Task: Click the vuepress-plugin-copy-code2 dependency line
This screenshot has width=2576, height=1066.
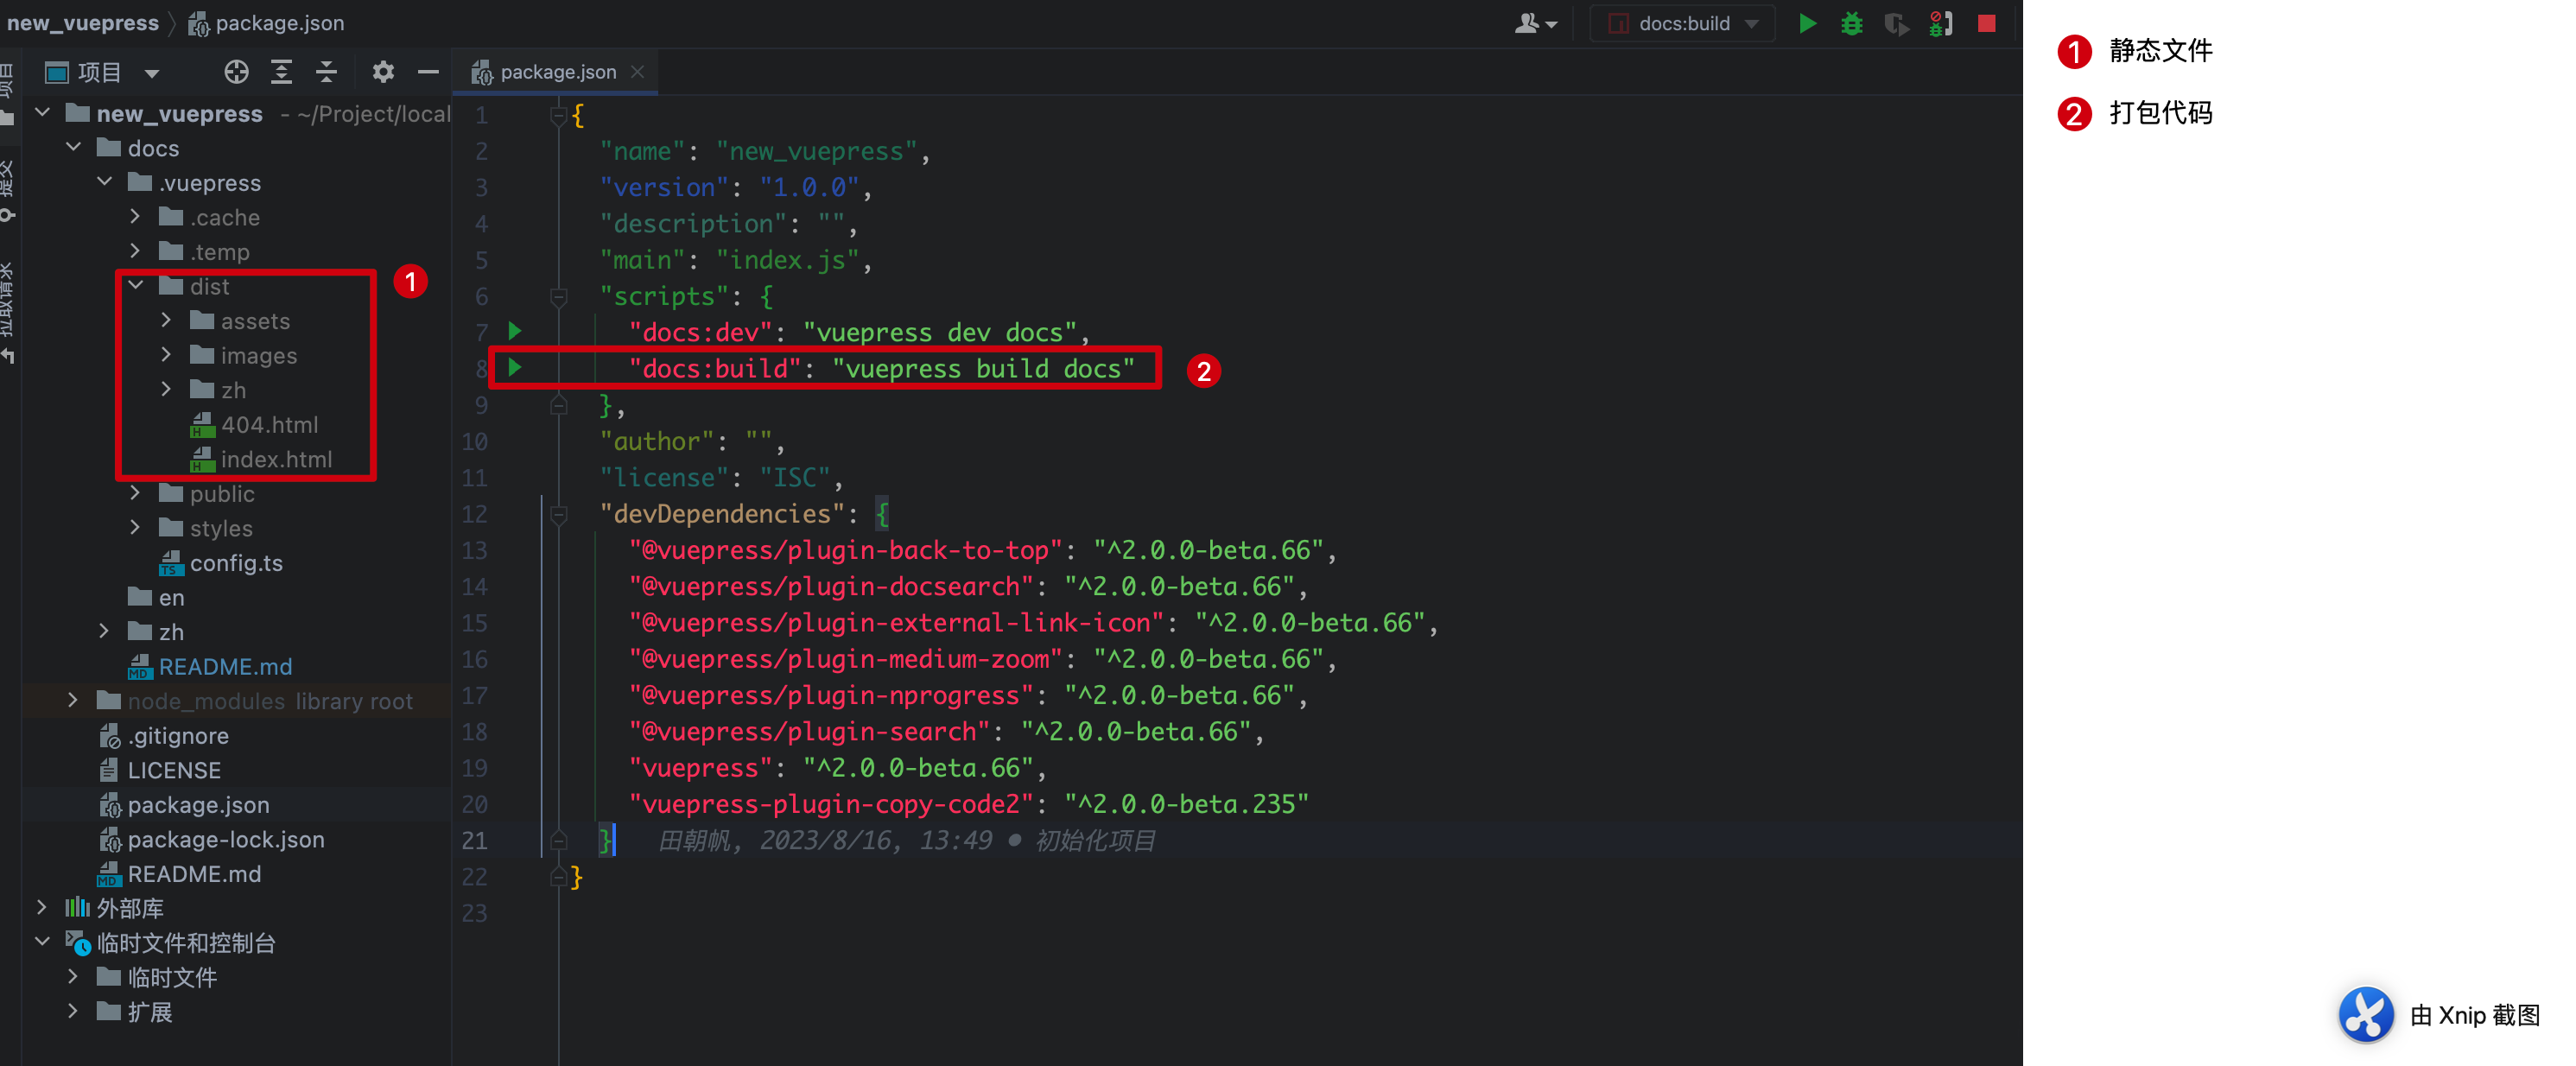Action: pos(969,804)
